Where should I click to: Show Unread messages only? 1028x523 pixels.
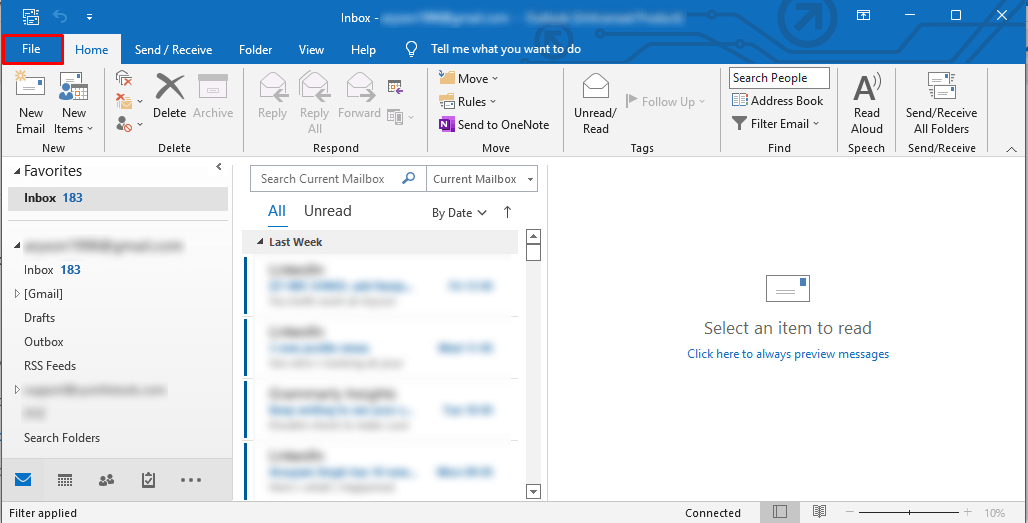328,211
